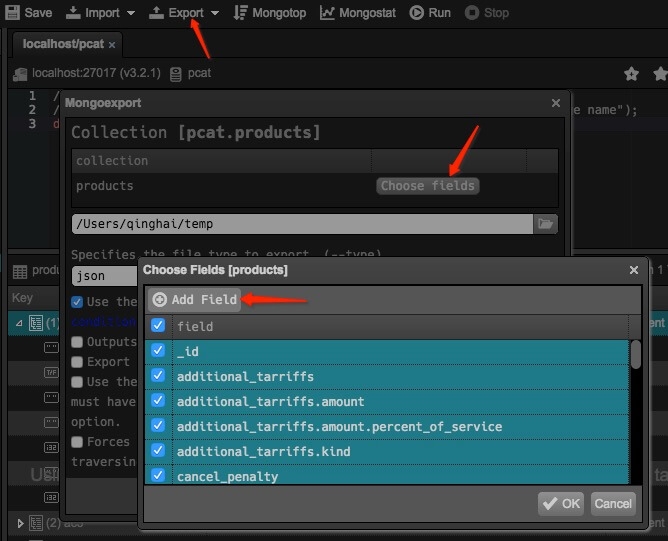Click the products result table icon

[x=20, y=271]
